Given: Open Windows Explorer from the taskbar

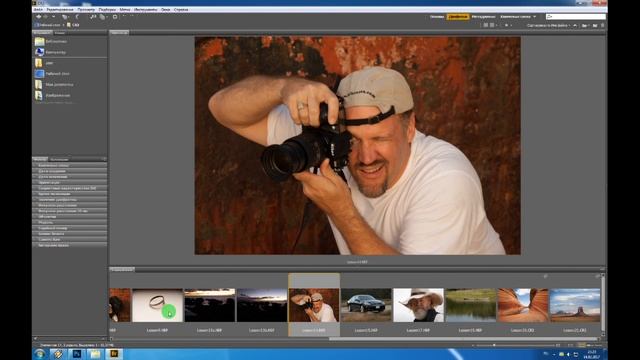Looking at the screenshot, I should click(x=95, y=354).
